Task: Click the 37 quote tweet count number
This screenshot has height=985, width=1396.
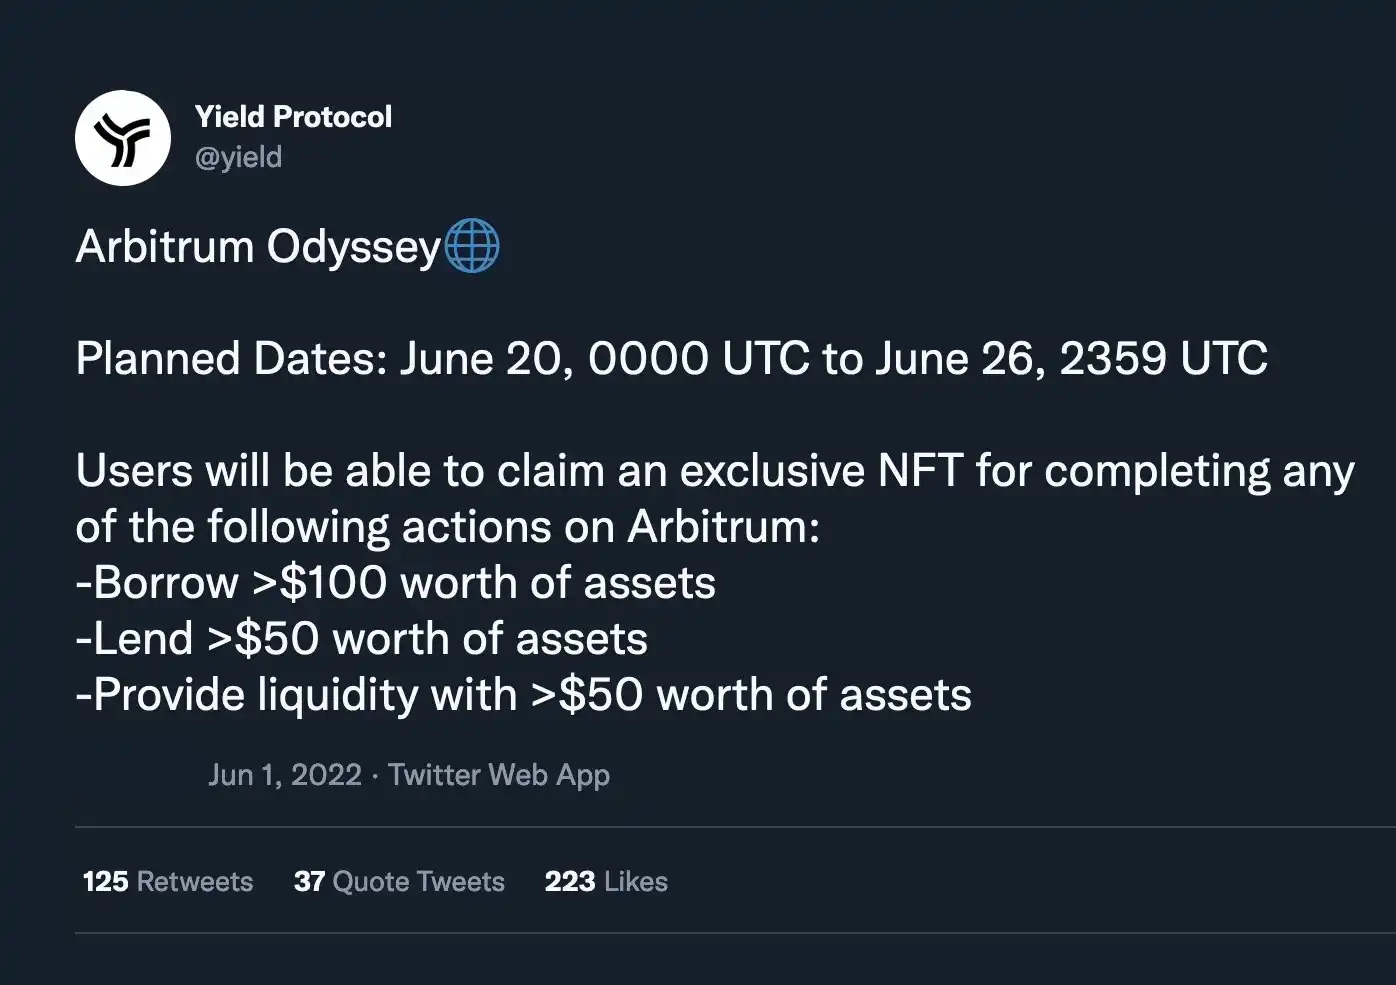Action: coord(309,881)
